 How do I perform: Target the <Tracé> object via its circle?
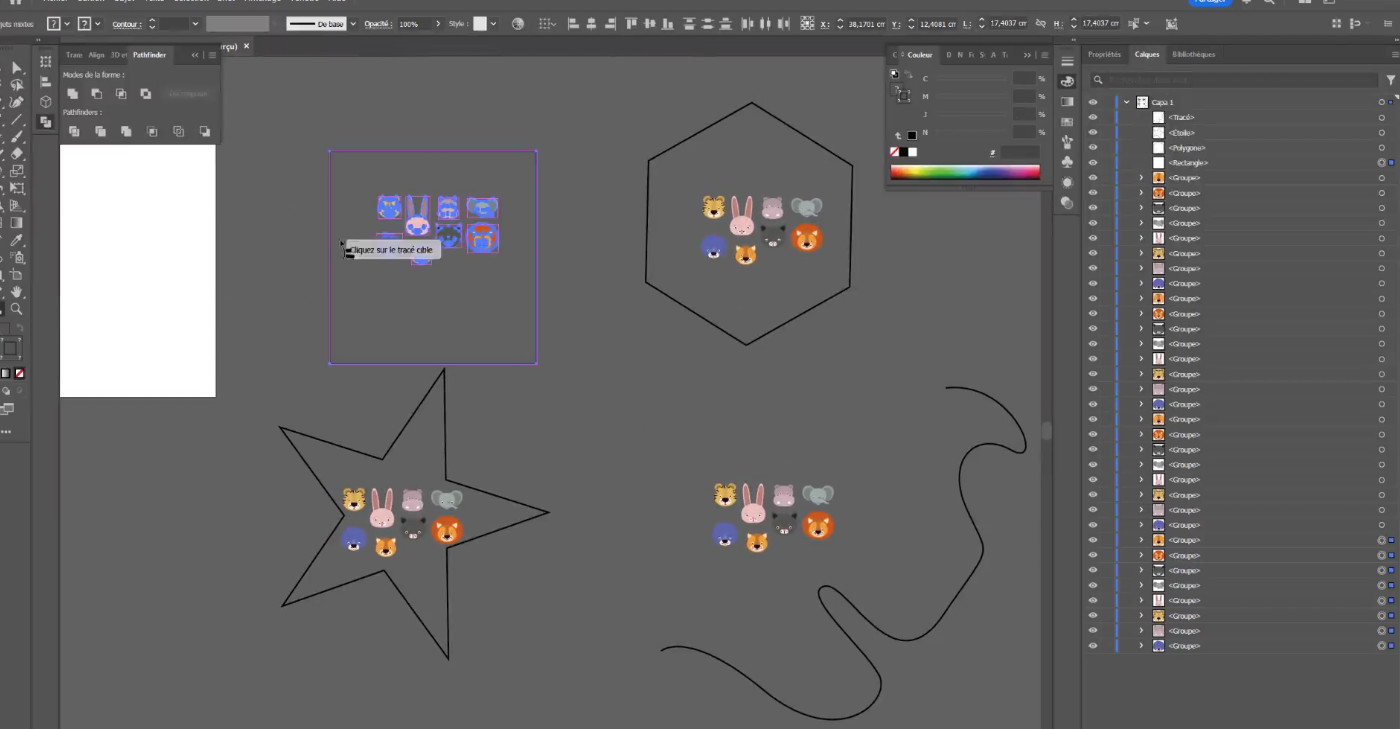[1381, 117]
